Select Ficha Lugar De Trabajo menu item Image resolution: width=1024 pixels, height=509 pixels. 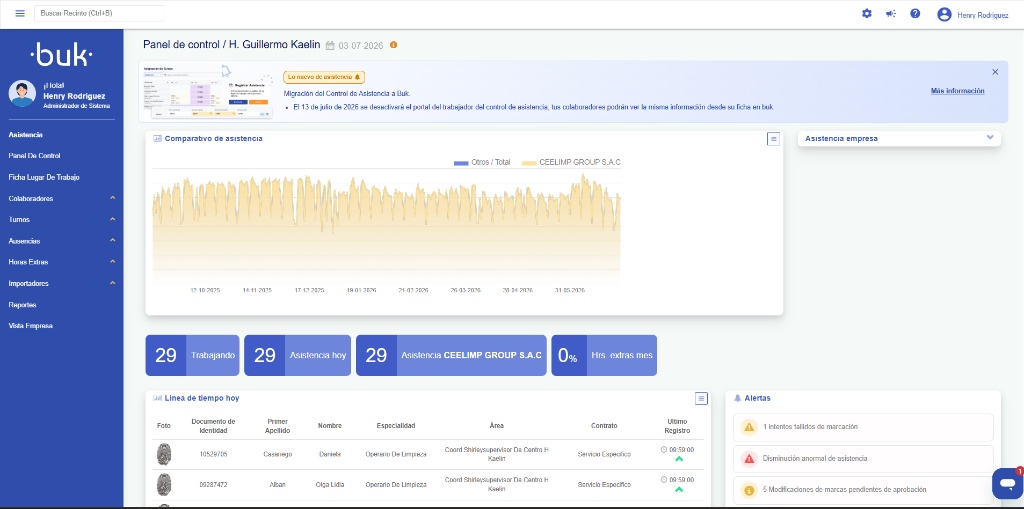point(44,177)
